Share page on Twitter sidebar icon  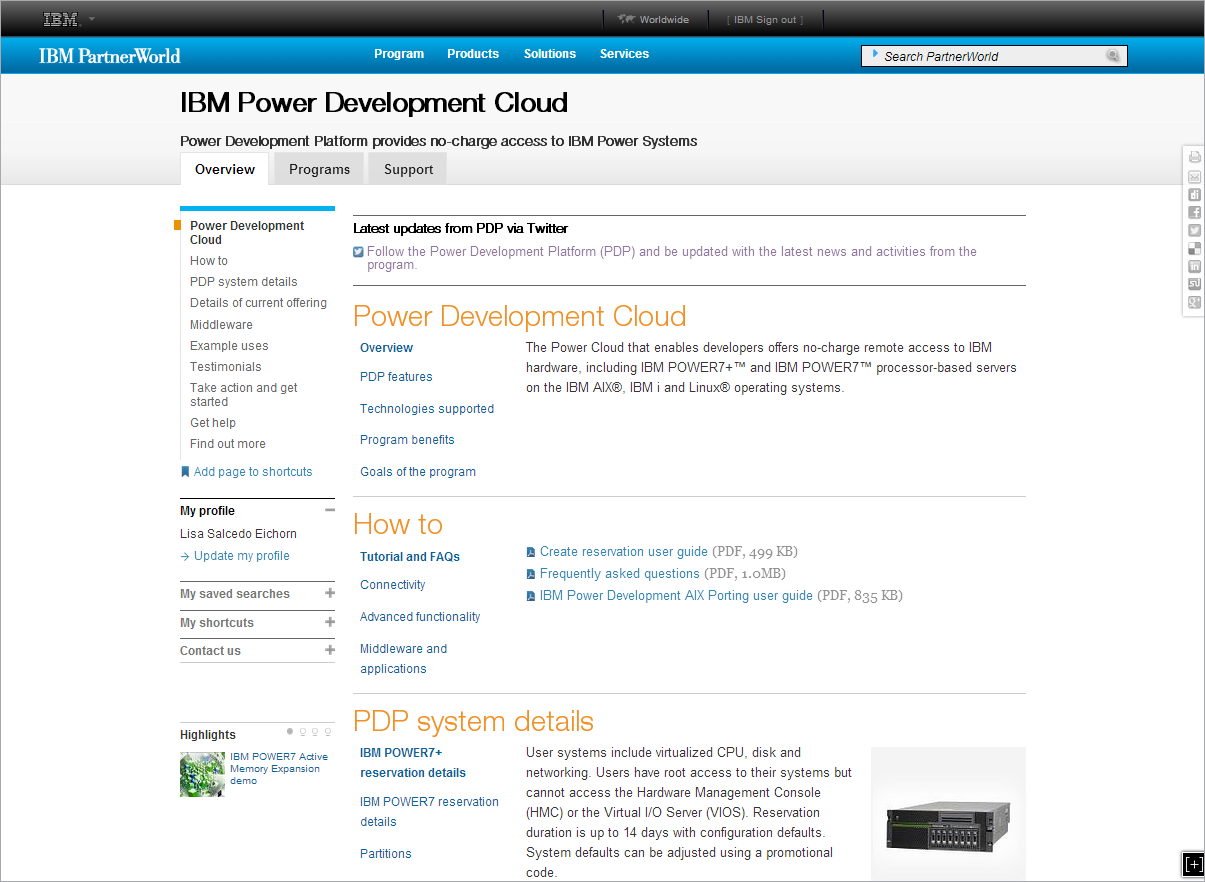point(1194,230)
